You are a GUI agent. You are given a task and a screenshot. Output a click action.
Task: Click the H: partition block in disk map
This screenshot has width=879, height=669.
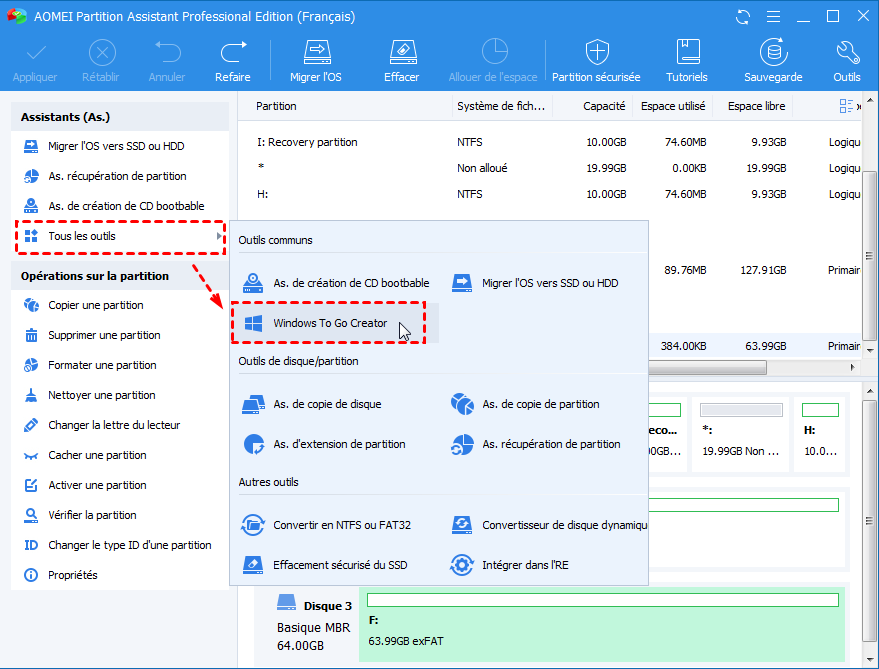(x=820, y=434)
